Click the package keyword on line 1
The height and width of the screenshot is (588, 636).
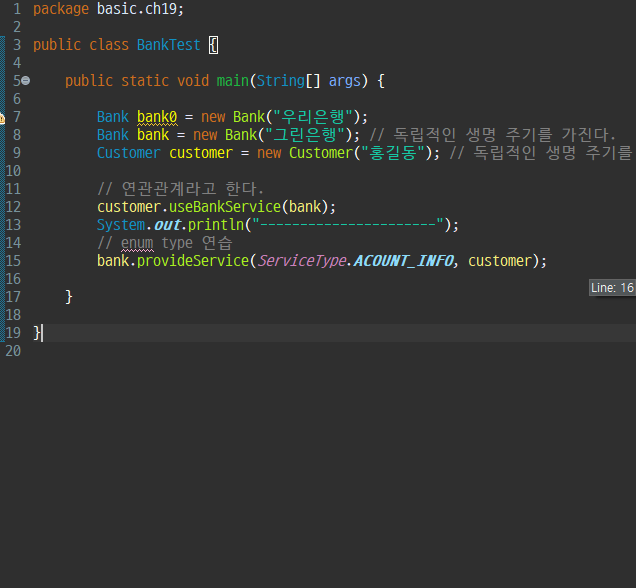coord(61,9)
